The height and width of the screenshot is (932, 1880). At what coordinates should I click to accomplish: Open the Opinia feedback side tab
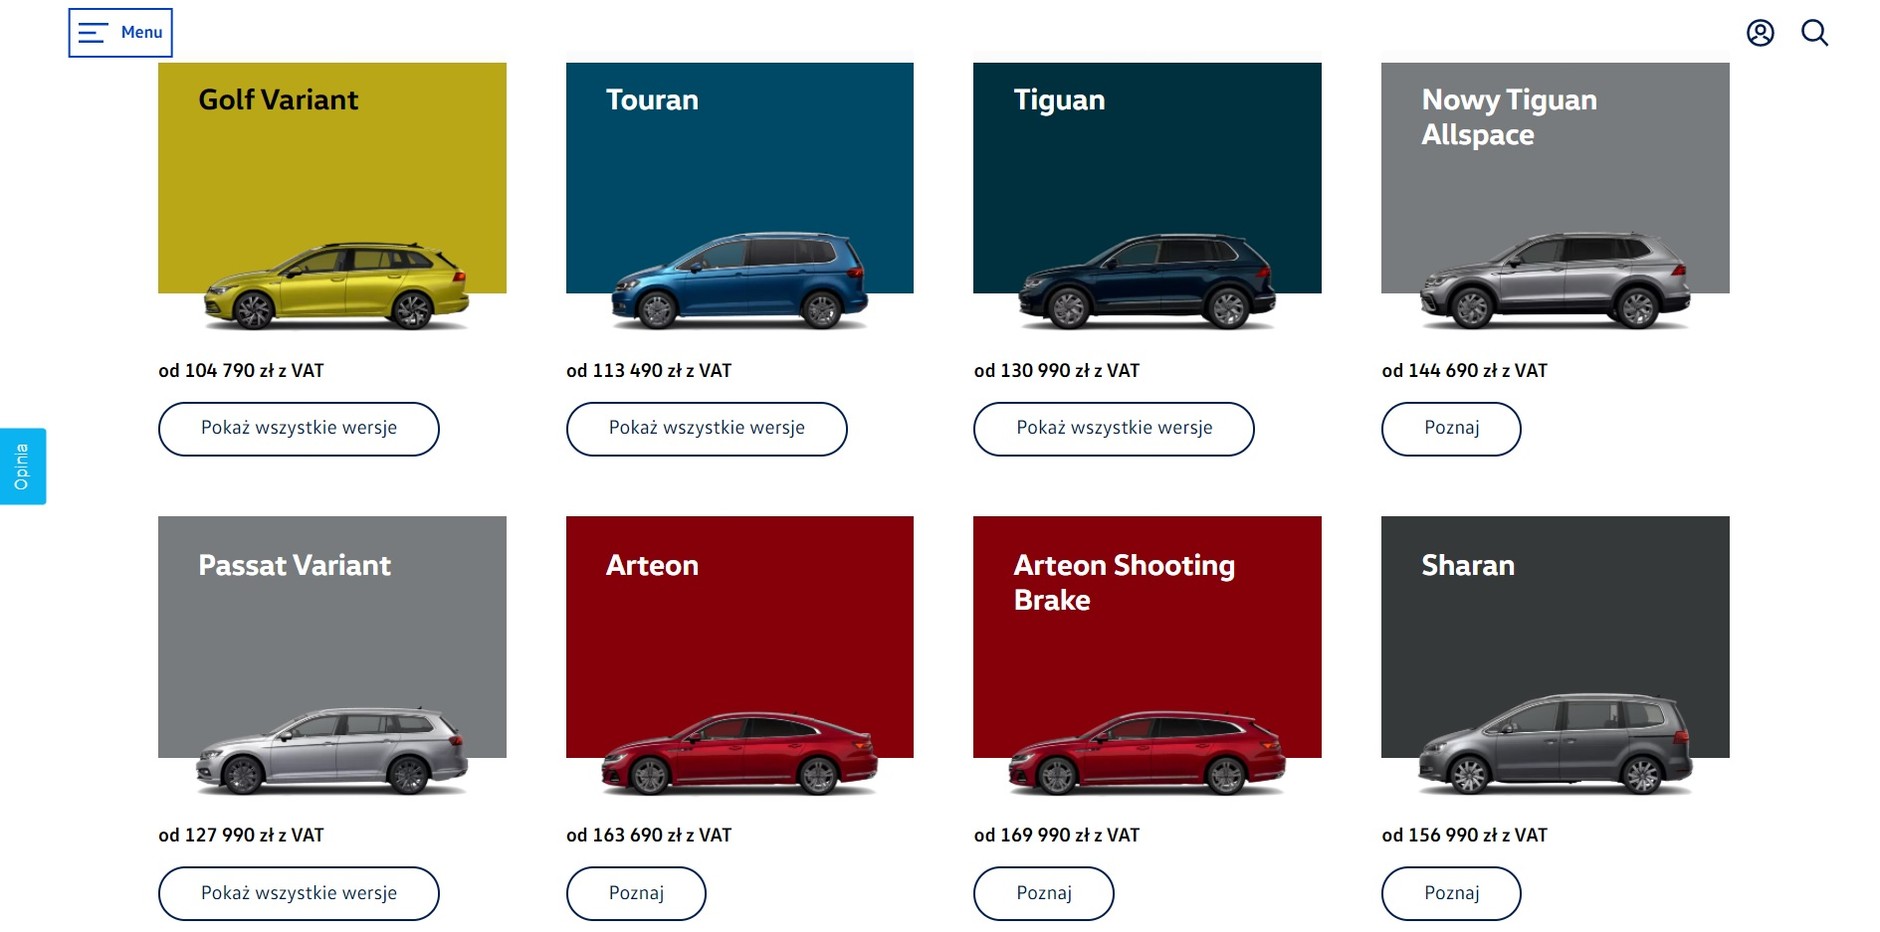click(x=22, y=465)
